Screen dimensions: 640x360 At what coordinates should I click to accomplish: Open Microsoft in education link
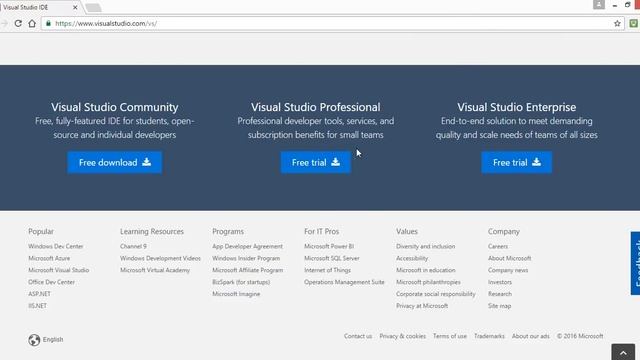pos(426,270)
